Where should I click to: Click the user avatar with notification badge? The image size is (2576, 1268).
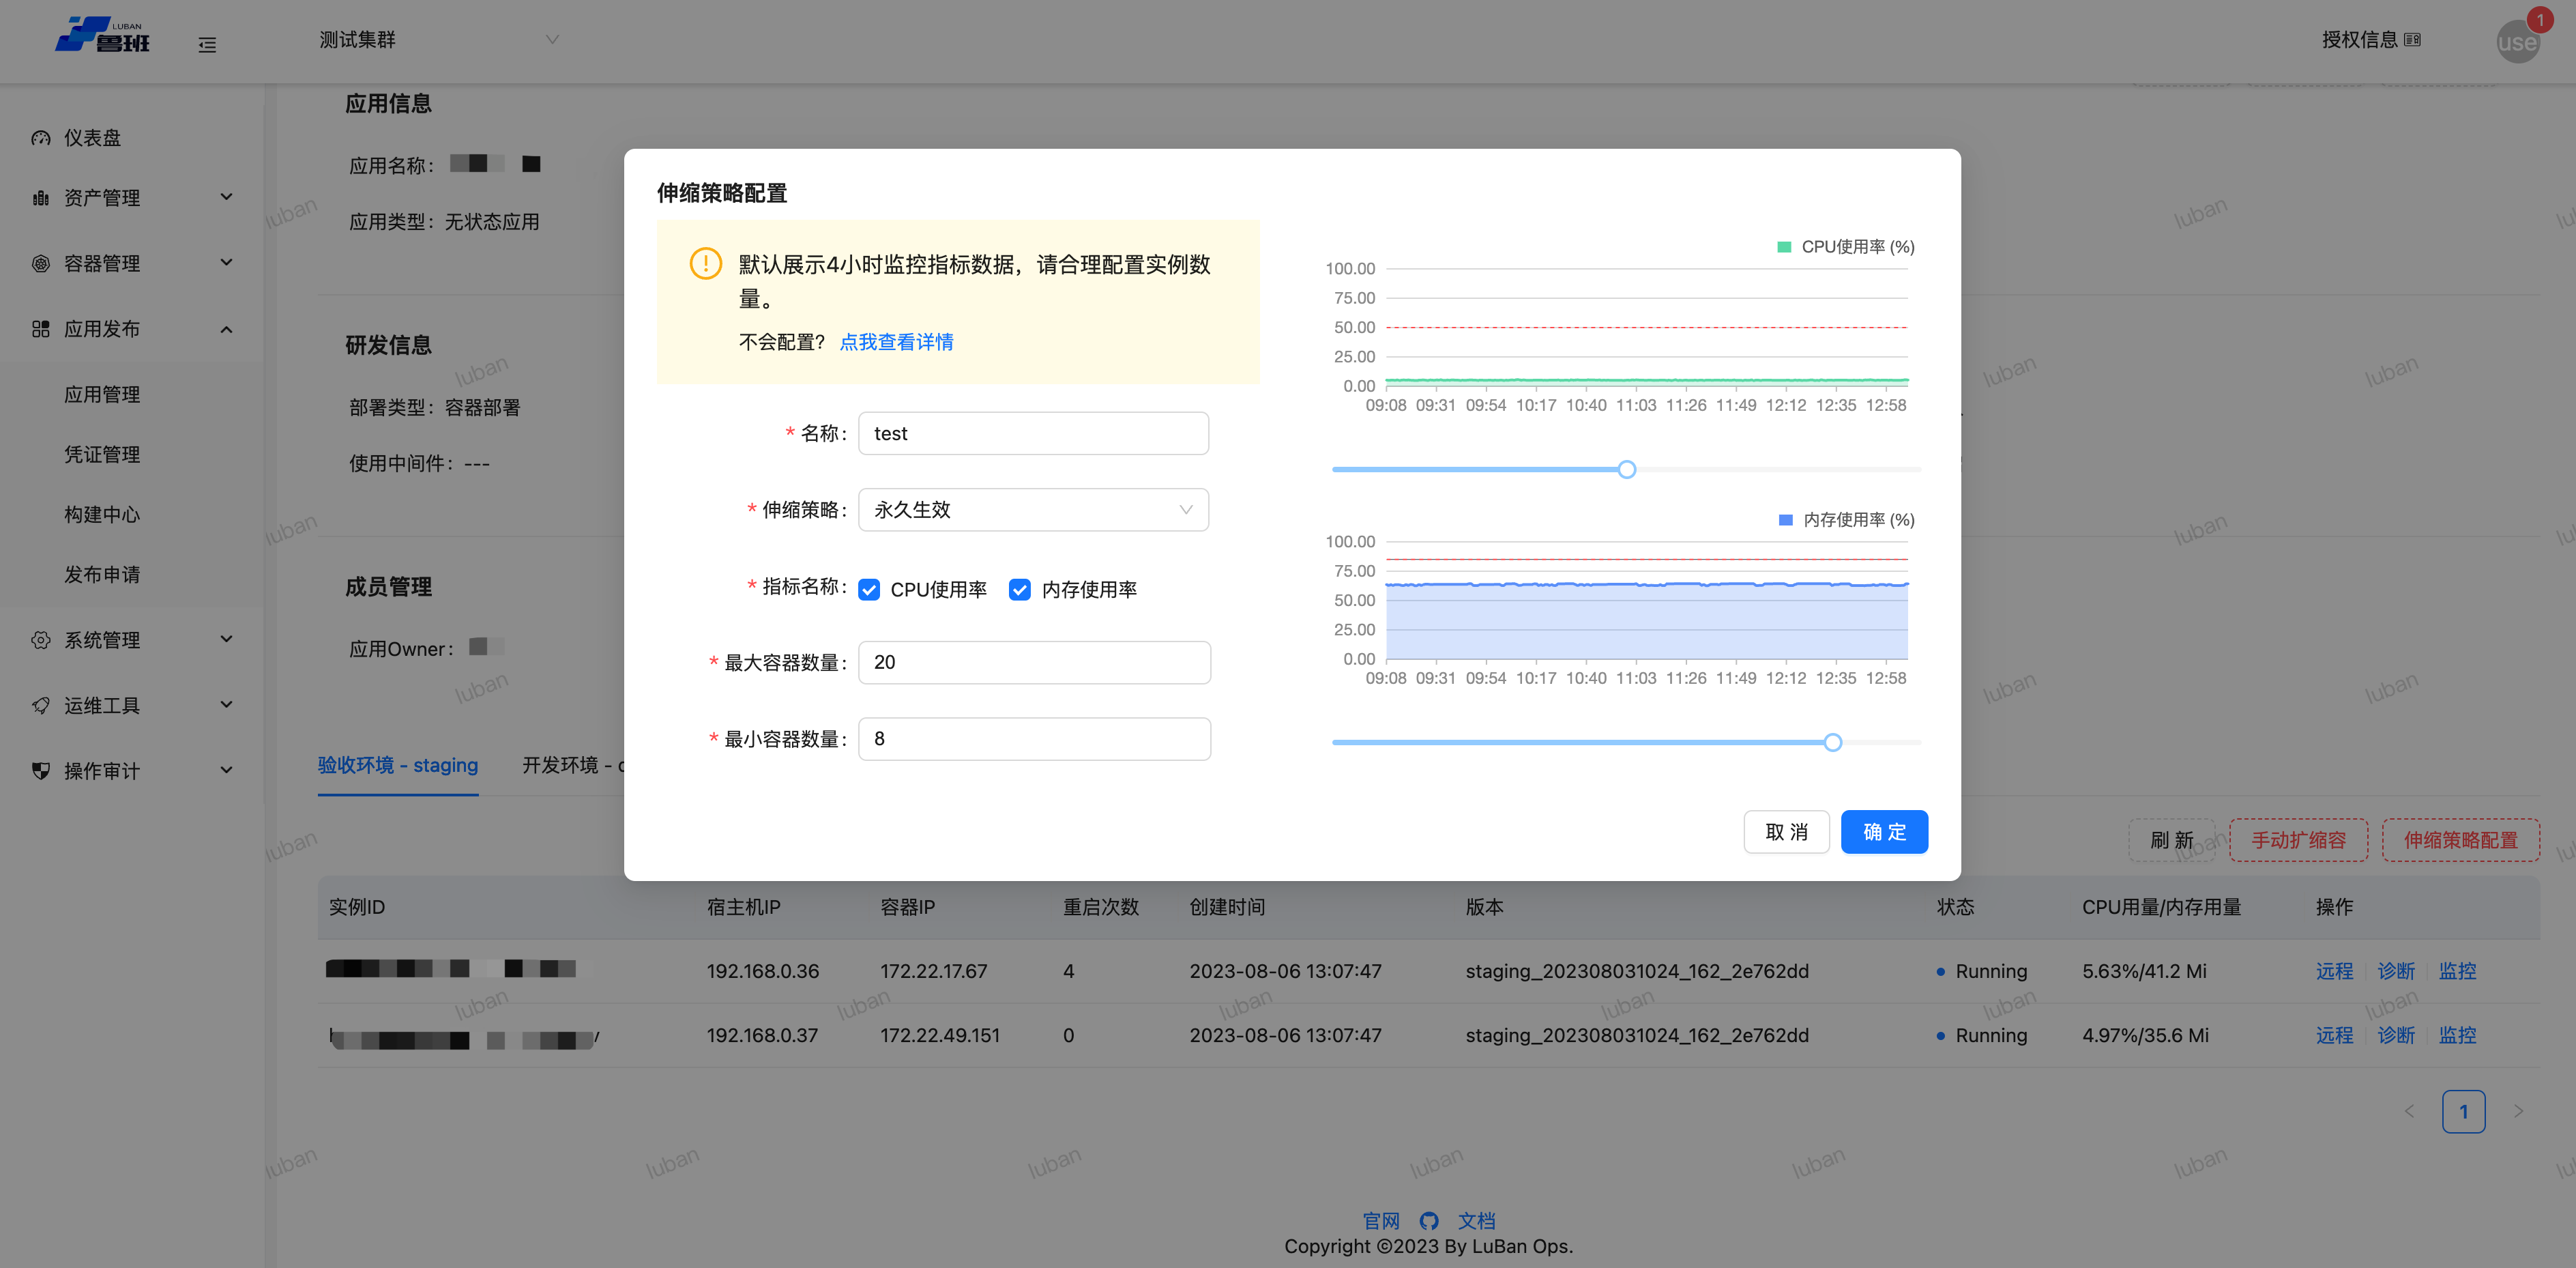(2517, 41)
